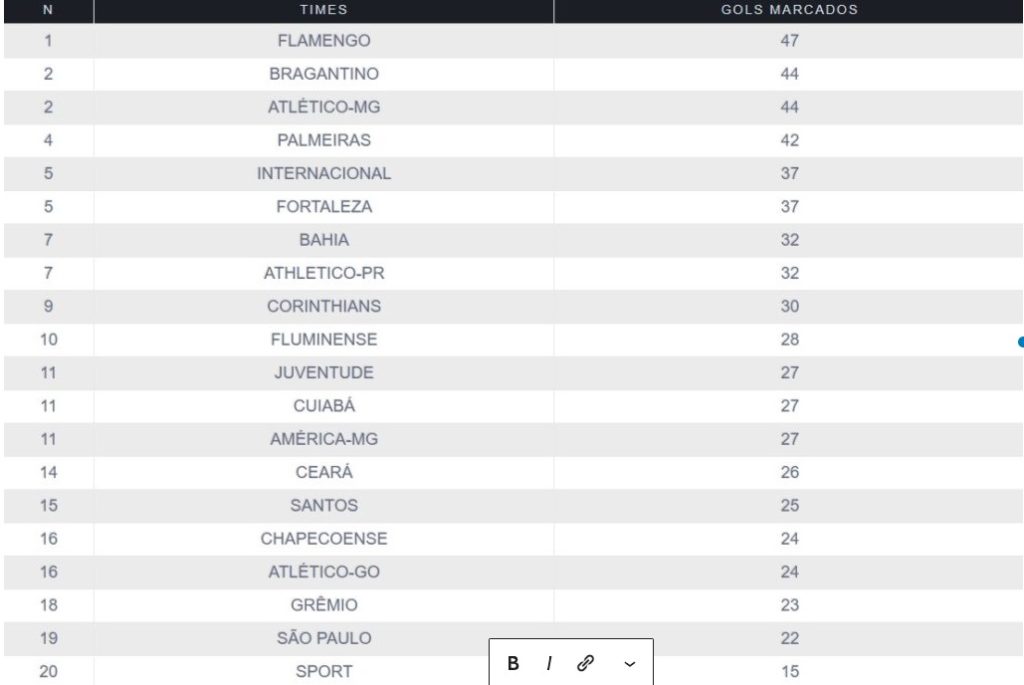Click the GRÊMIO table cell
This screenshot has width=1024, height=685.
tap(324, 605)
